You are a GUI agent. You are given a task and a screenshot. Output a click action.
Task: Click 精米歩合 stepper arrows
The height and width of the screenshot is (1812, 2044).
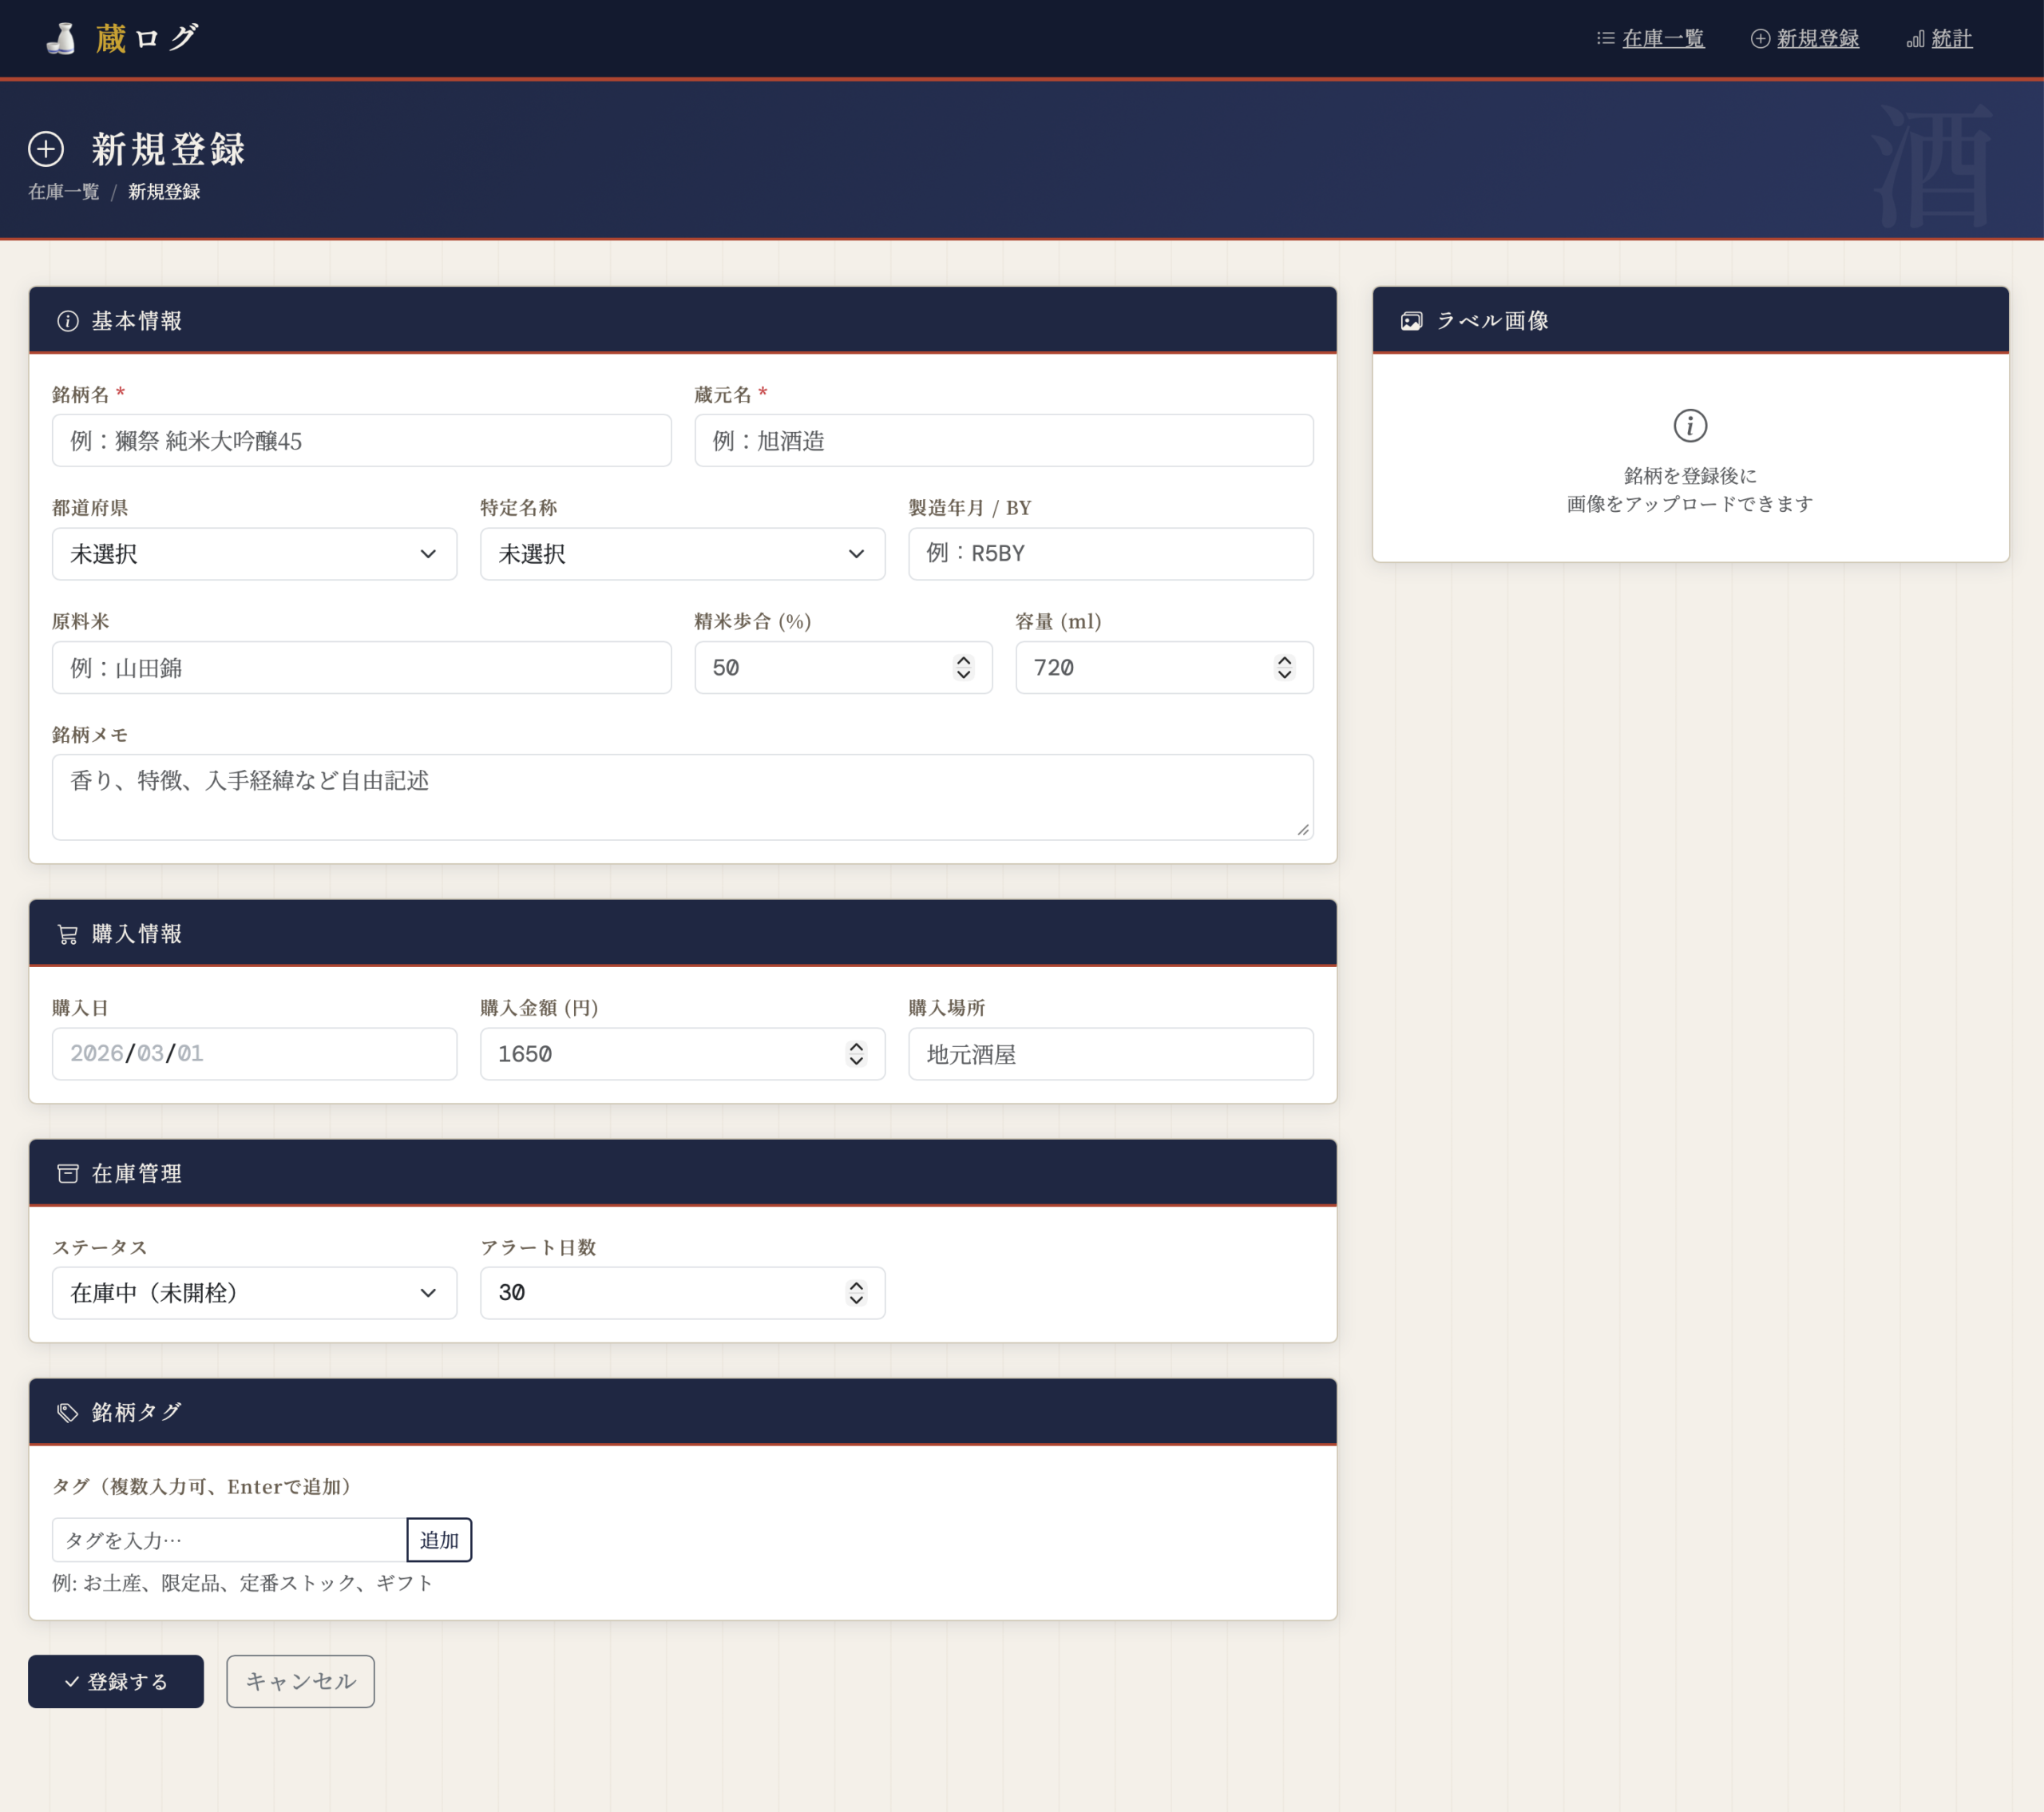963,667
